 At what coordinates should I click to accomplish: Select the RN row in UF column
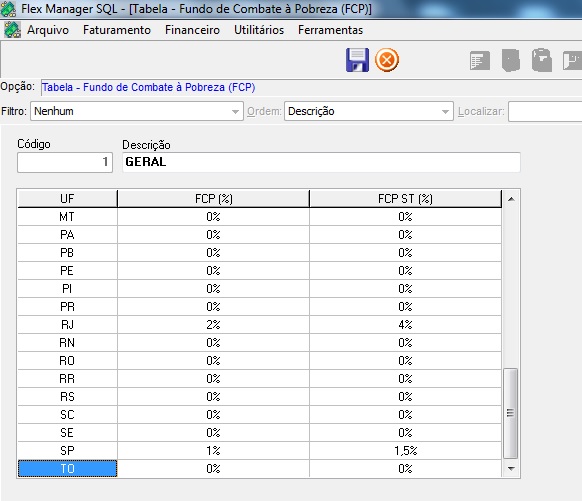pyautogui.click(x=67, y=343)
